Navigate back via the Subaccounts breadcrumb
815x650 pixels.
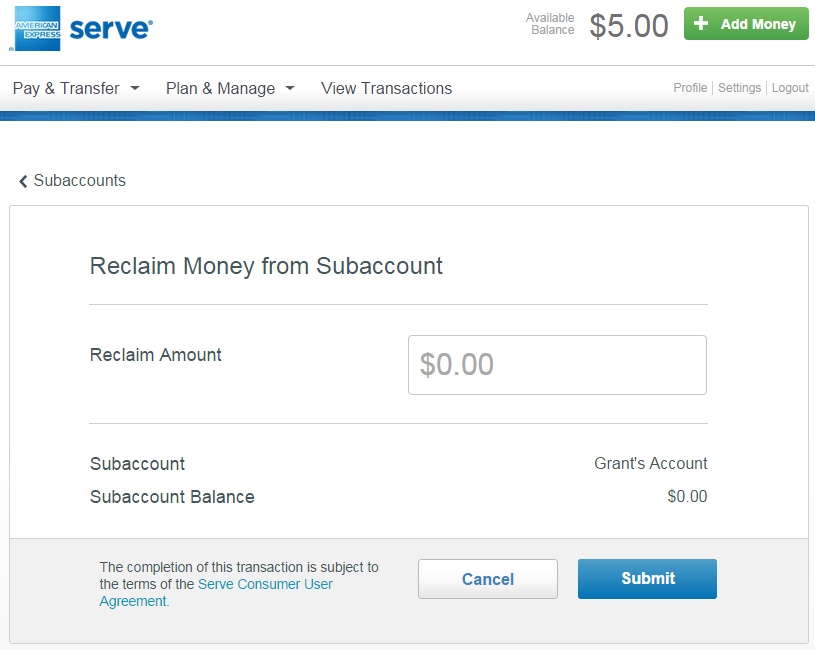coord(77,180)
